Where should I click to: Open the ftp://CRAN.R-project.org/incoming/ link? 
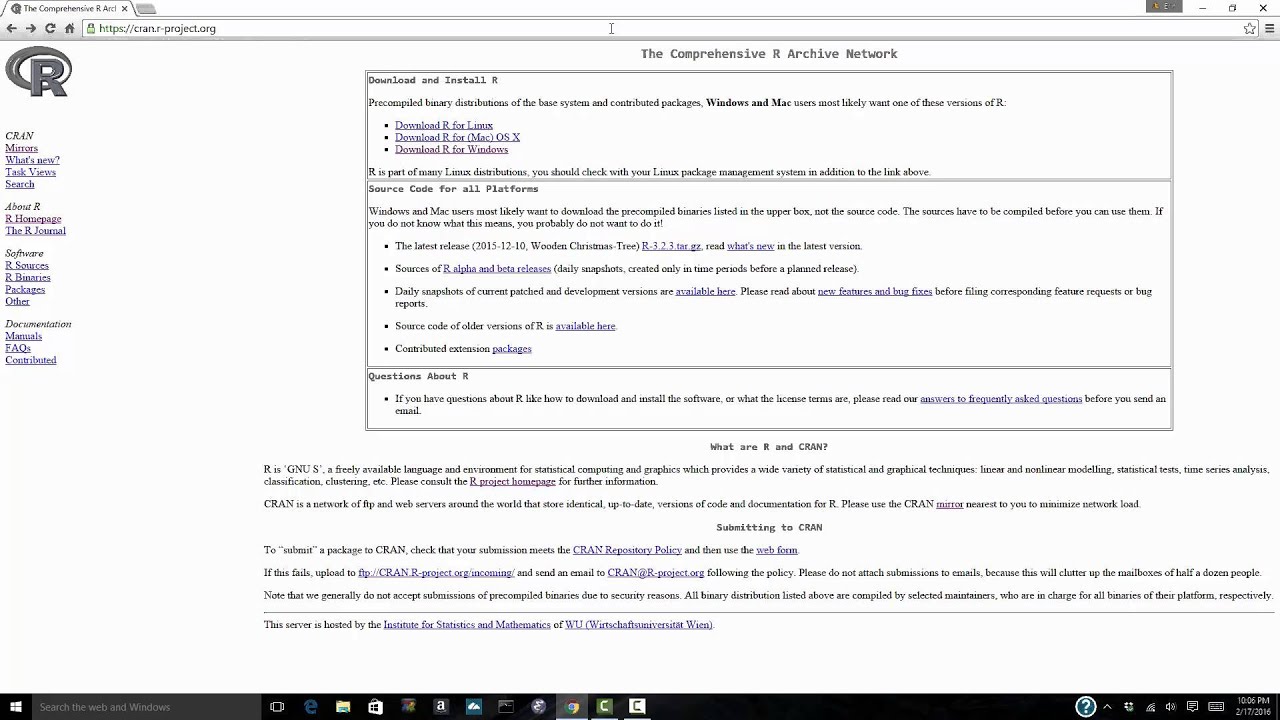[436, 573]
